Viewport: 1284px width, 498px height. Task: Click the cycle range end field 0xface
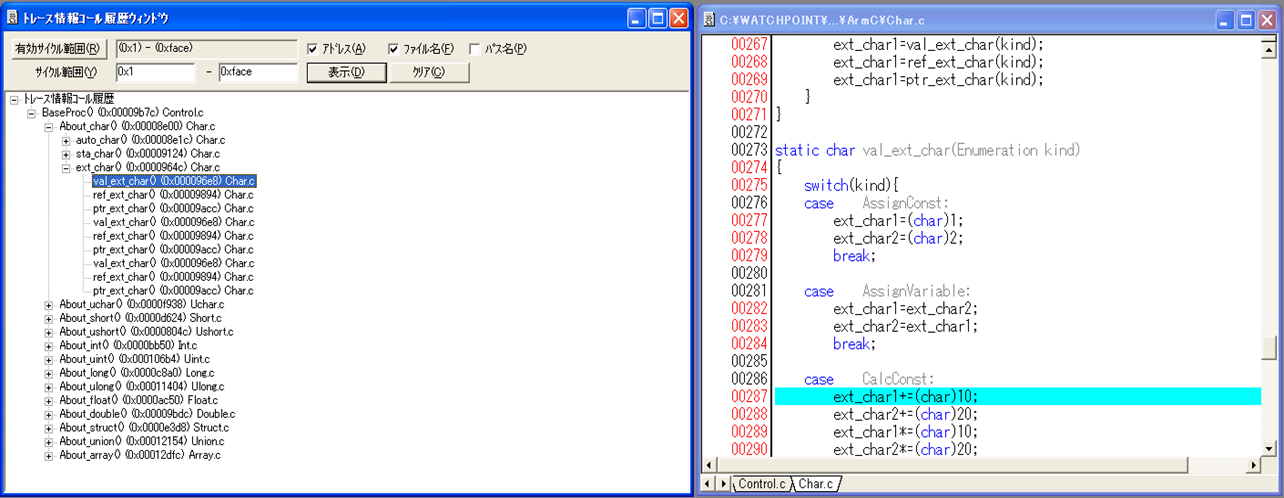(257, 72)
